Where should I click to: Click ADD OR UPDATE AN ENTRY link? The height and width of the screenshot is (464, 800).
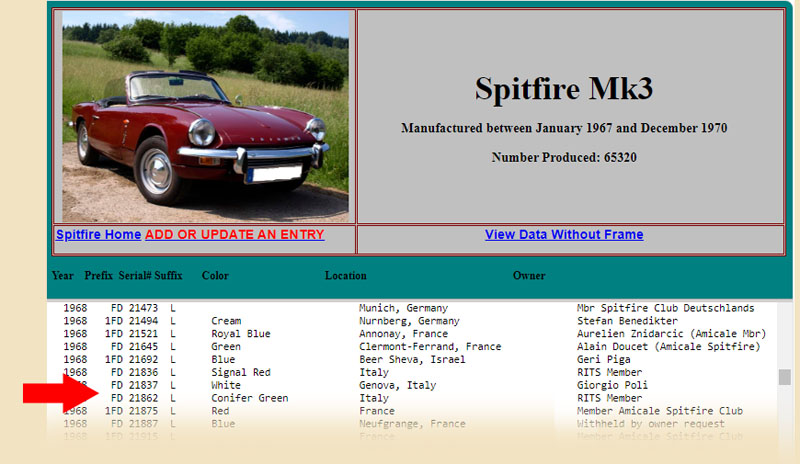[x=234, y=235]
